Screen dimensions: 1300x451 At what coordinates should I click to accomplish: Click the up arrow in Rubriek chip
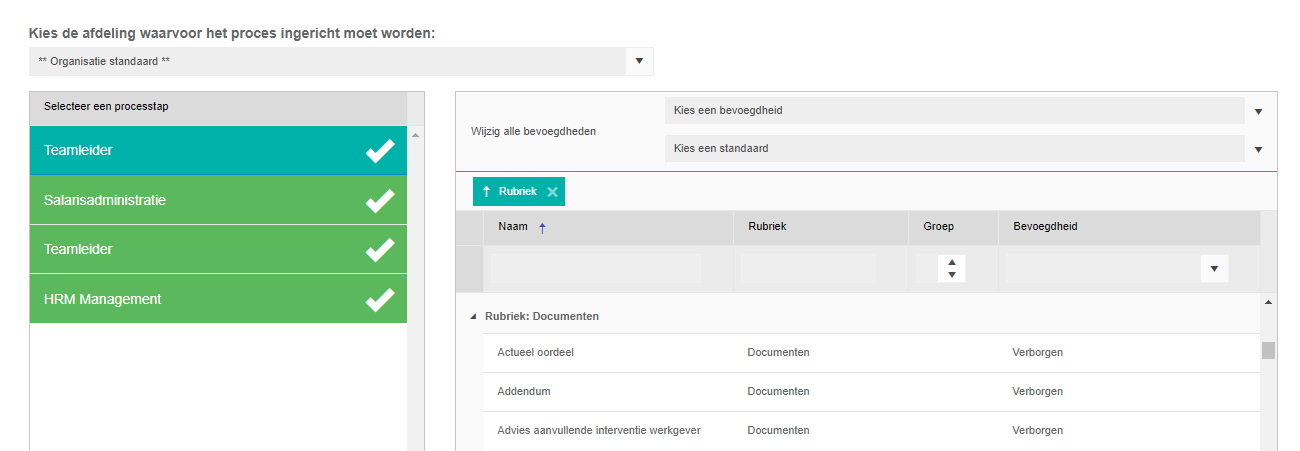pos(487,191)
